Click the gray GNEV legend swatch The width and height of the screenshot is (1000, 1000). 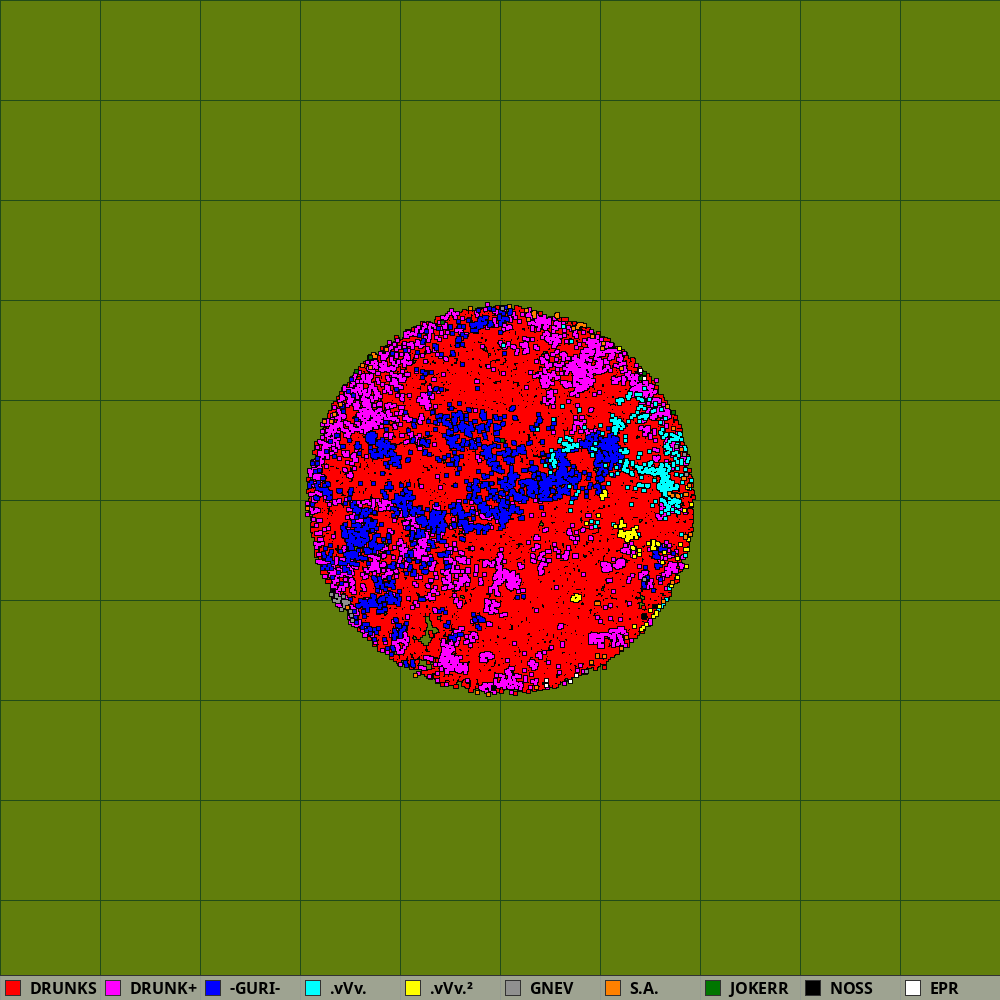pos(513,988)
